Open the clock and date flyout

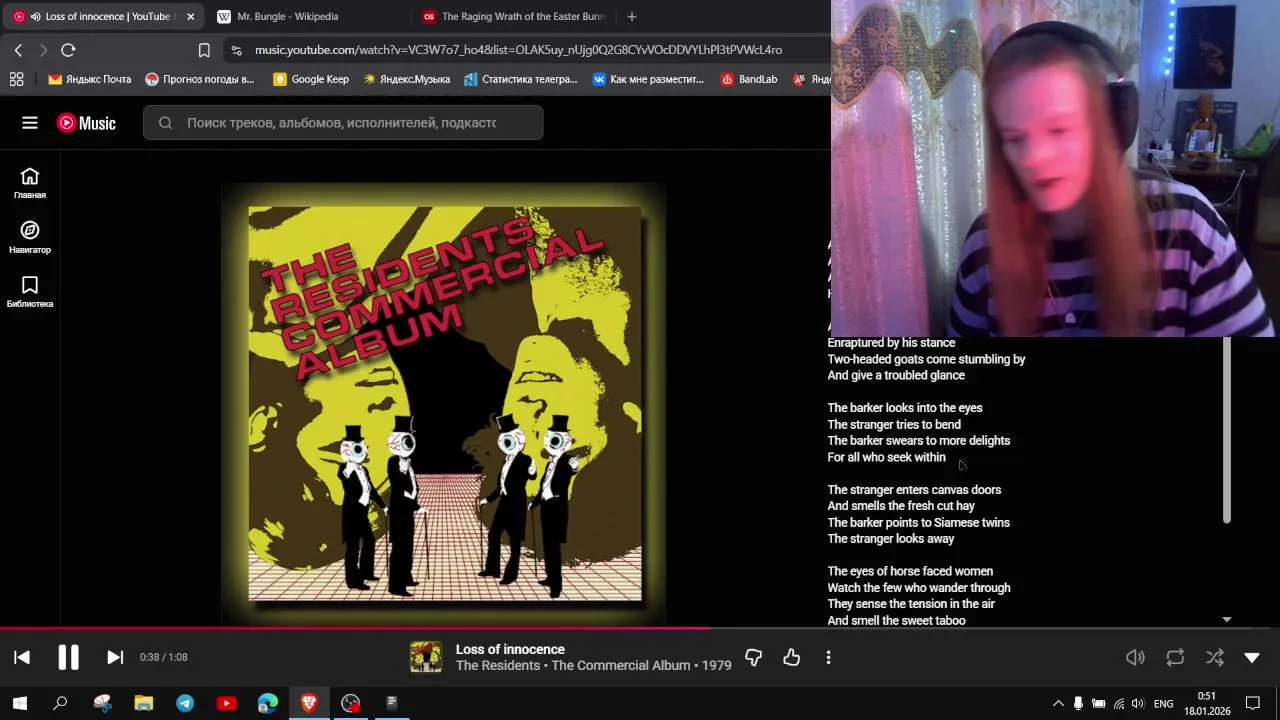1207,703
